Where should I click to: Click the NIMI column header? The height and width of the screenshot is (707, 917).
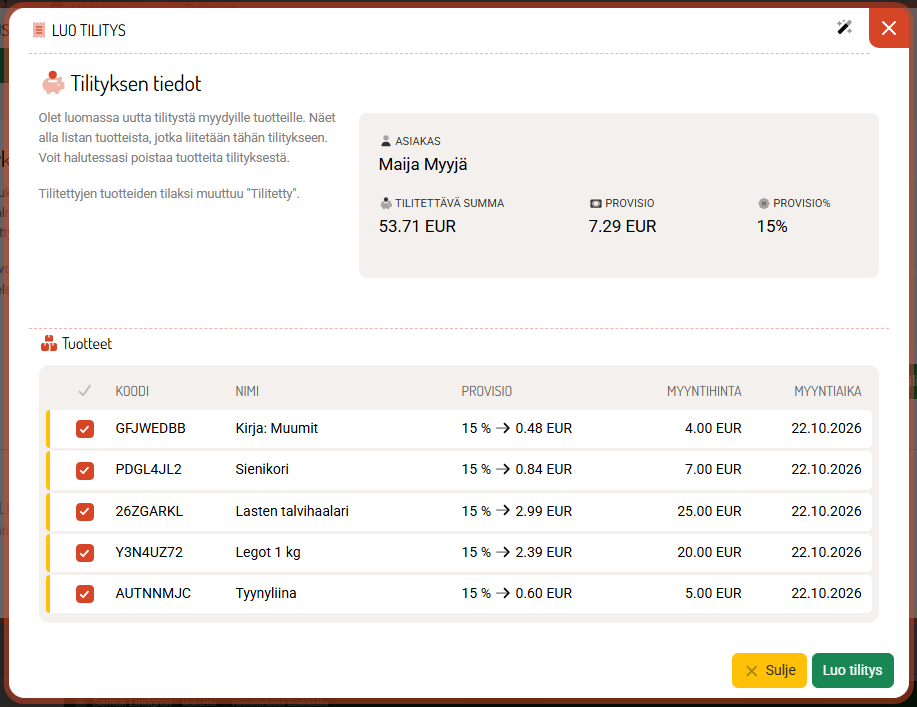tap(247, 391)
